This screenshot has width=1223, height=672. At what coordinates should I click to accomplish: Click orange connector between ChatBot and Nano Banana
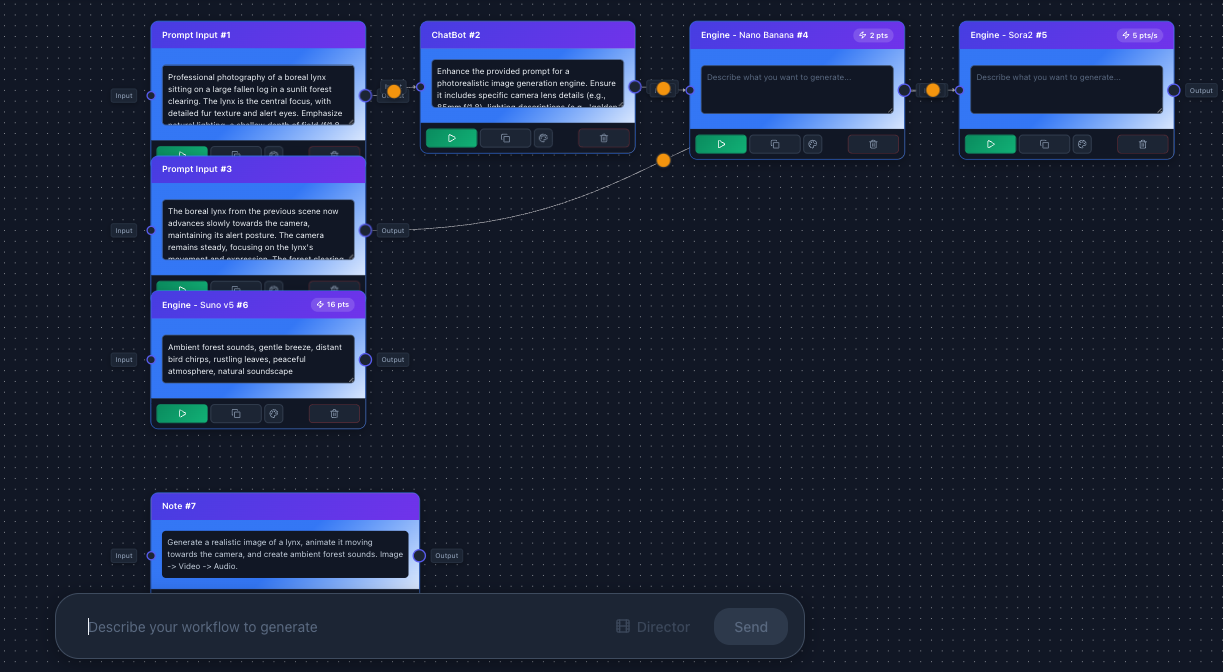coord(662,88)
